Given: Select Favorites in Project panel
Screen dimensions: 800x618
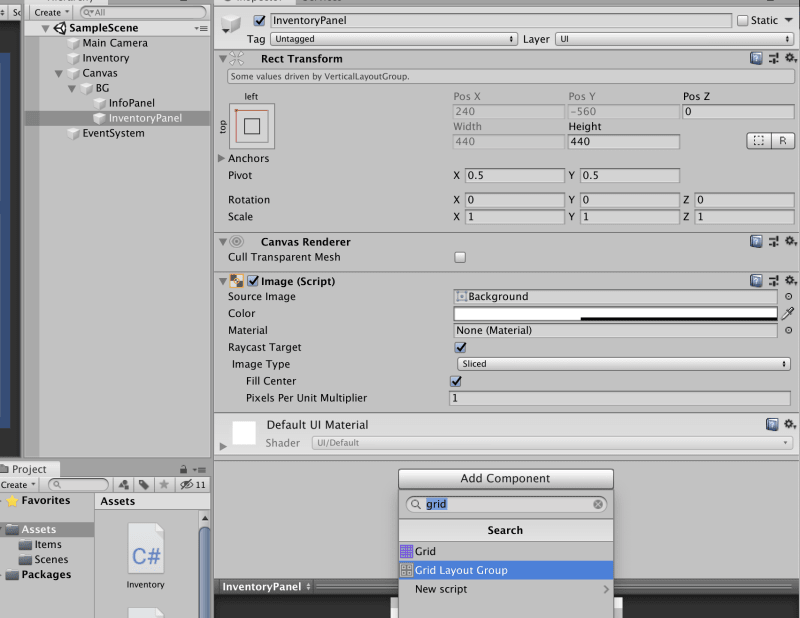Looking at the screenshot, I should 45,500.
